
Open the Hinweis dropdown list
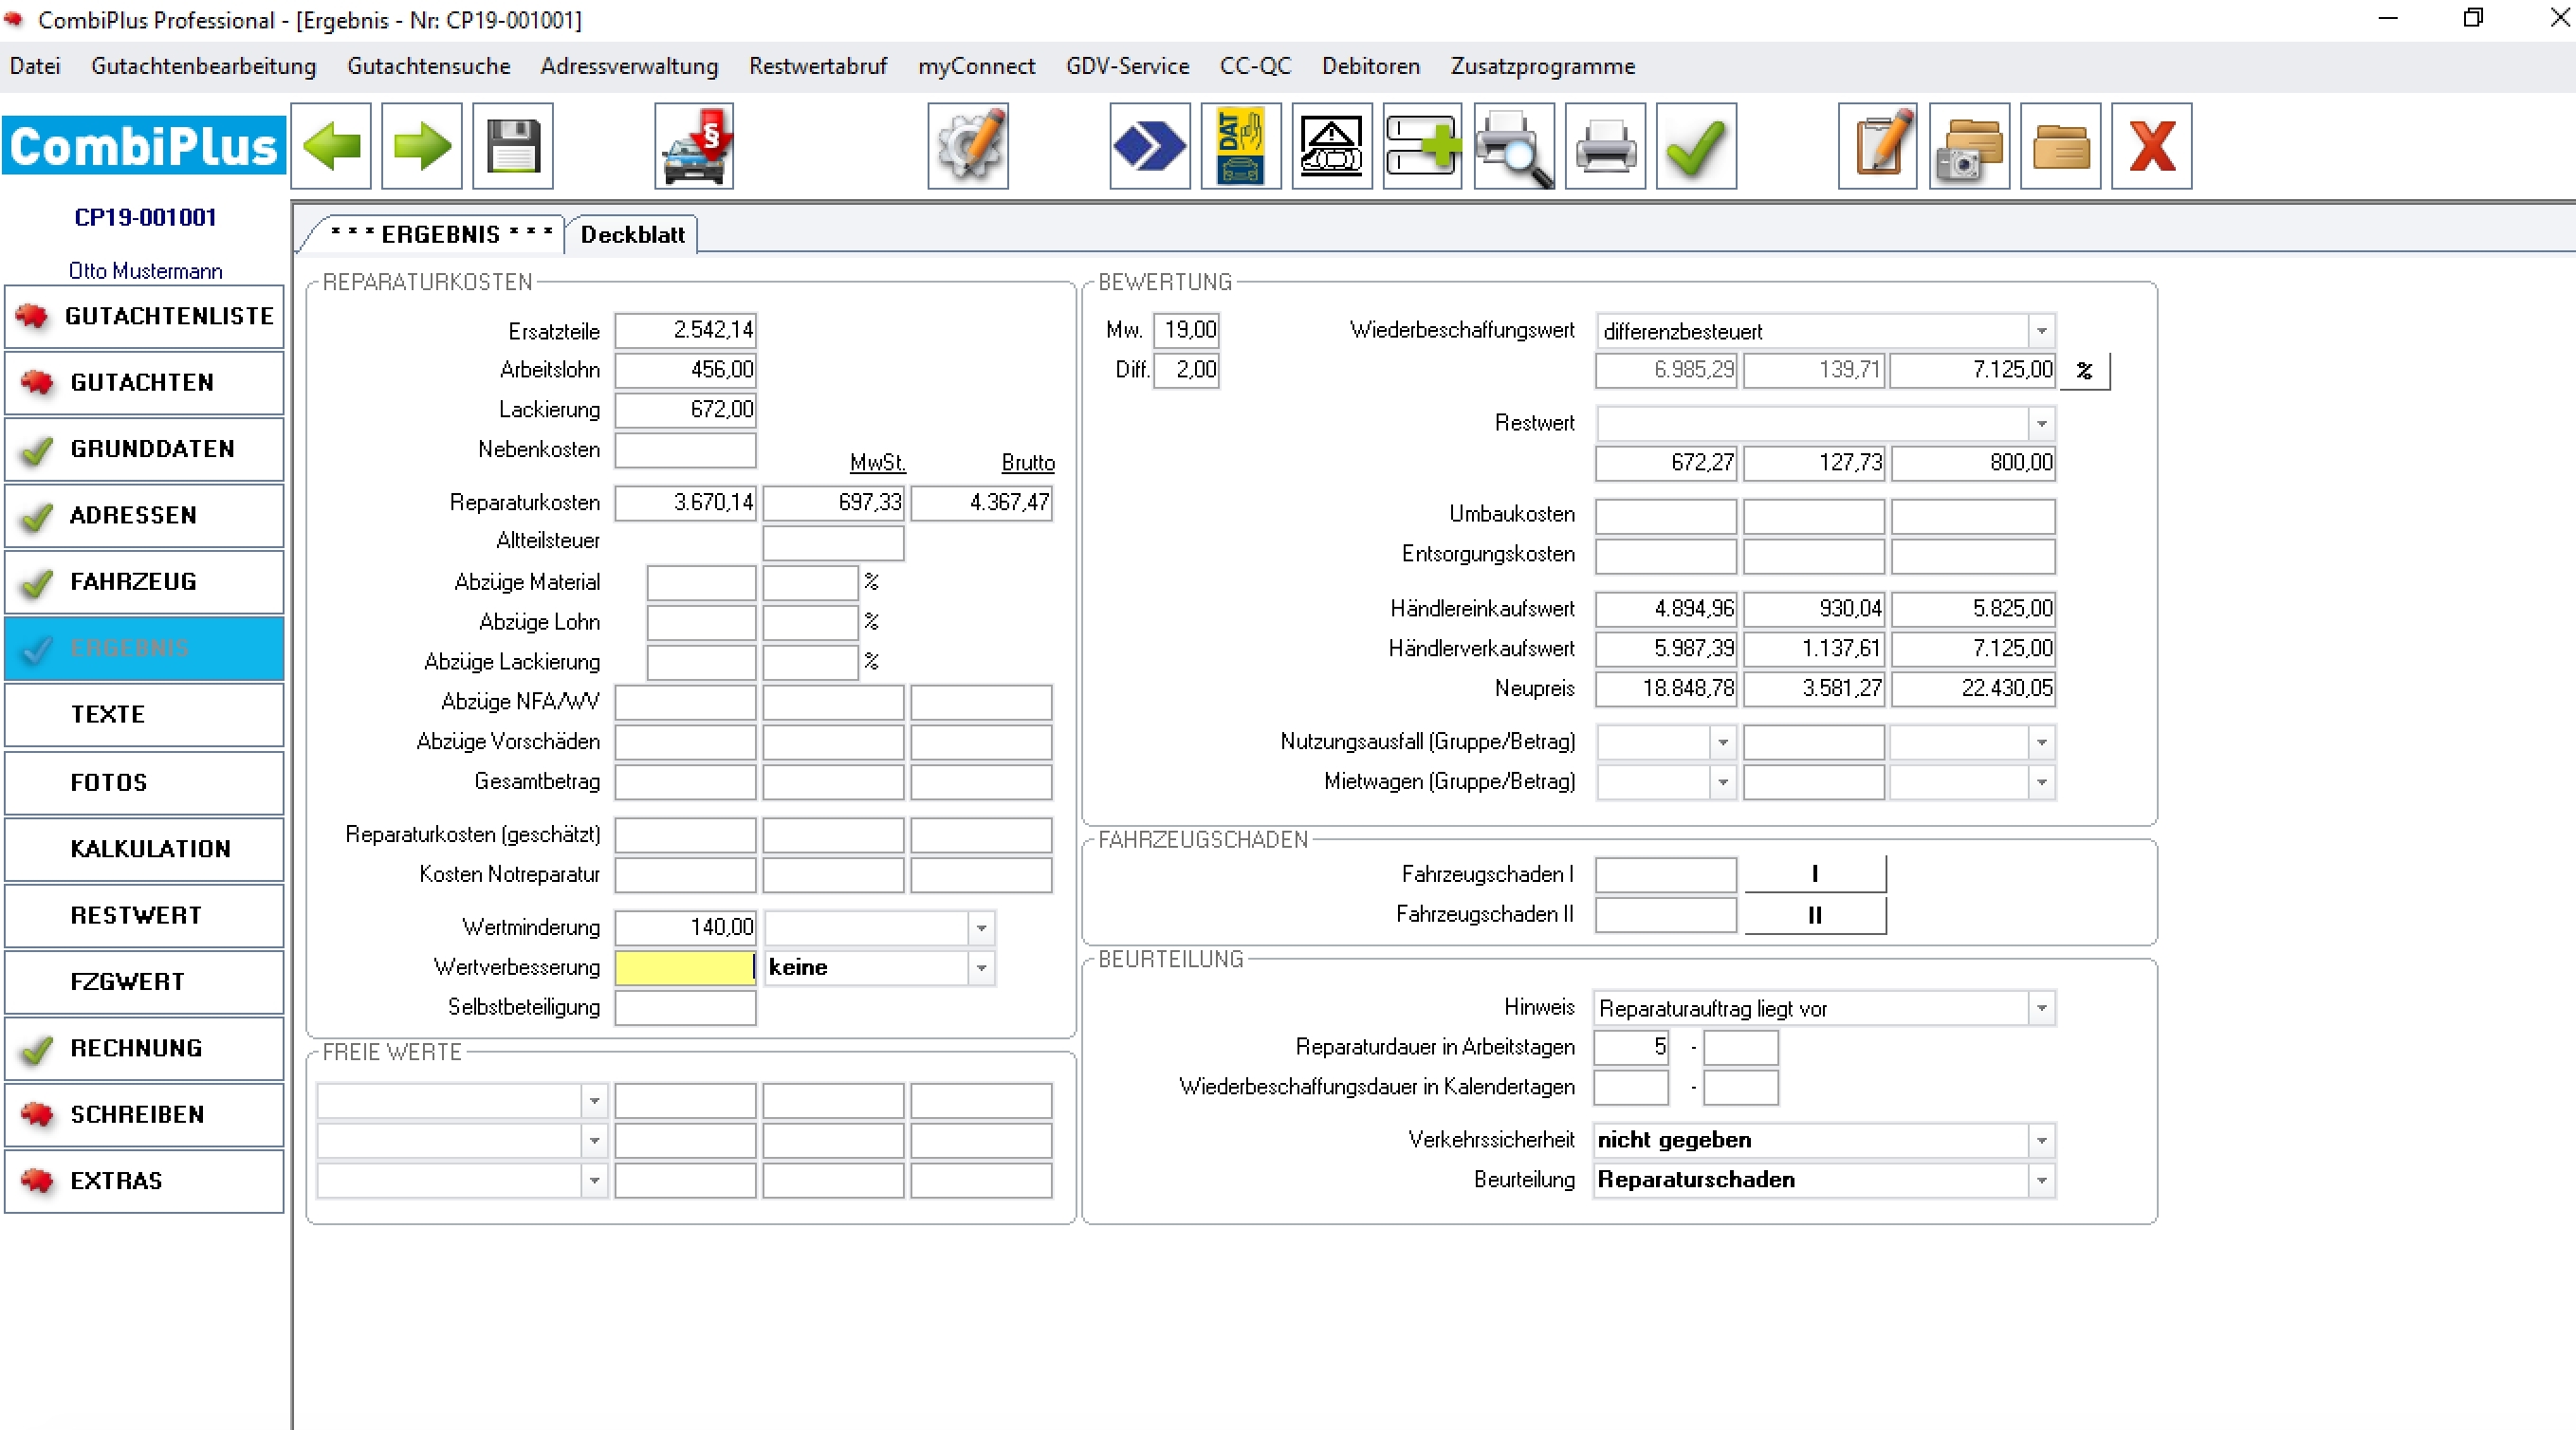(x=2041, y=1008)
